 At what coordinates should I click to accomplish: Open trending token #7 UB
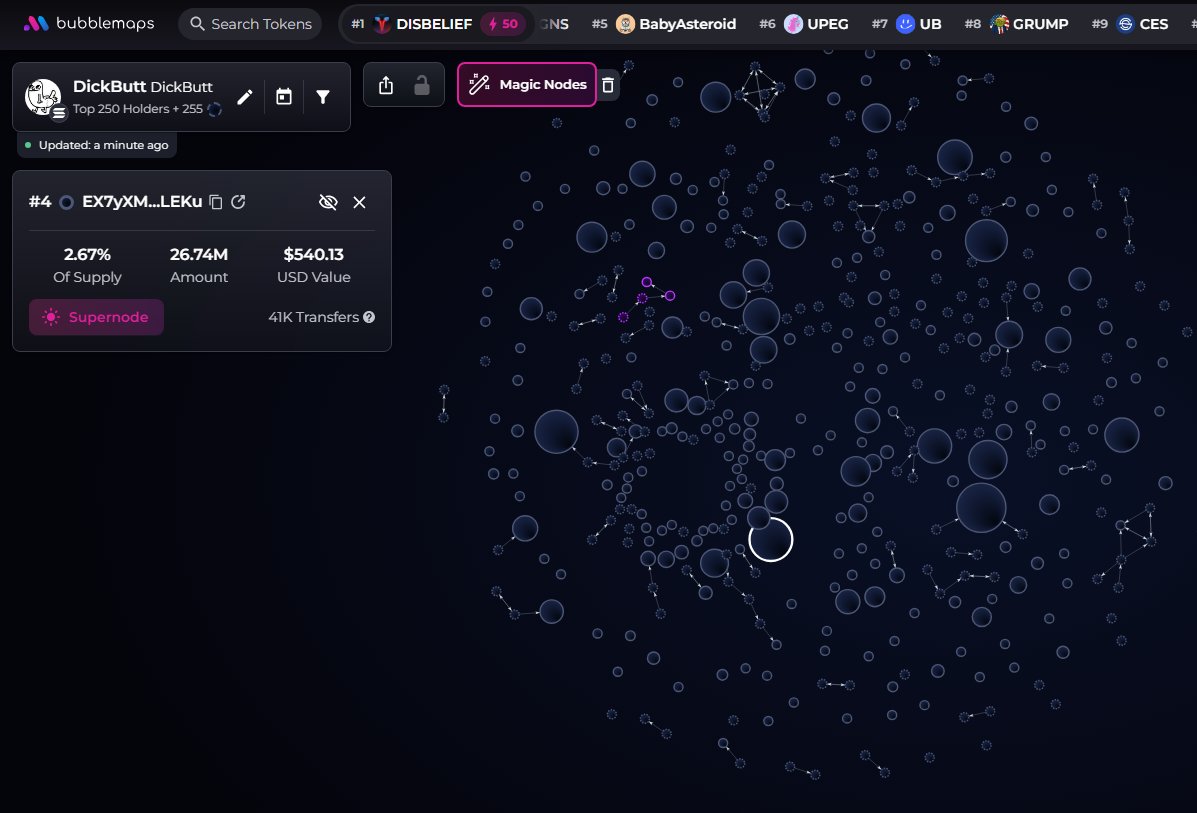click(x=906, y=24)
